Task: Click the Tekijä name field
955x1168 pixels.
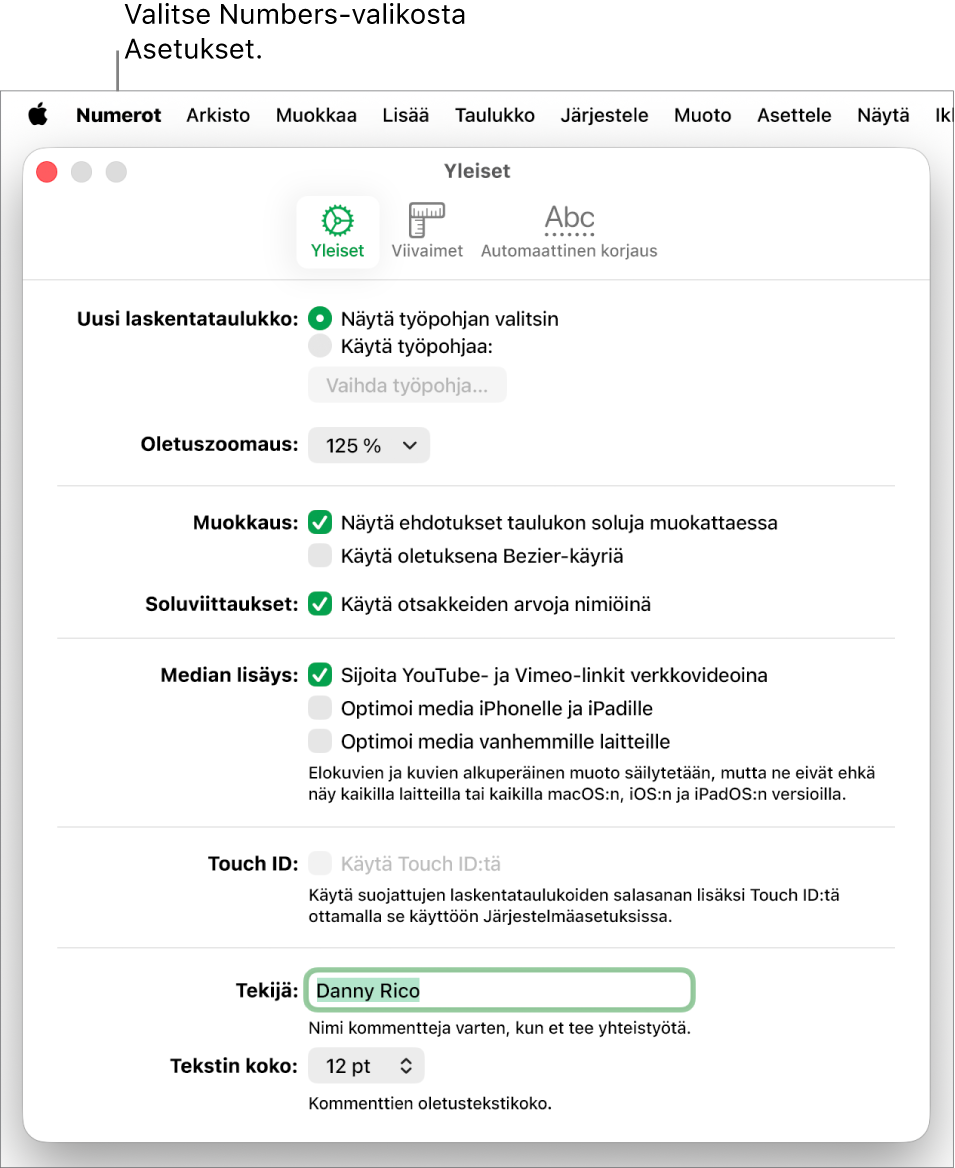Action: (499, 991)
